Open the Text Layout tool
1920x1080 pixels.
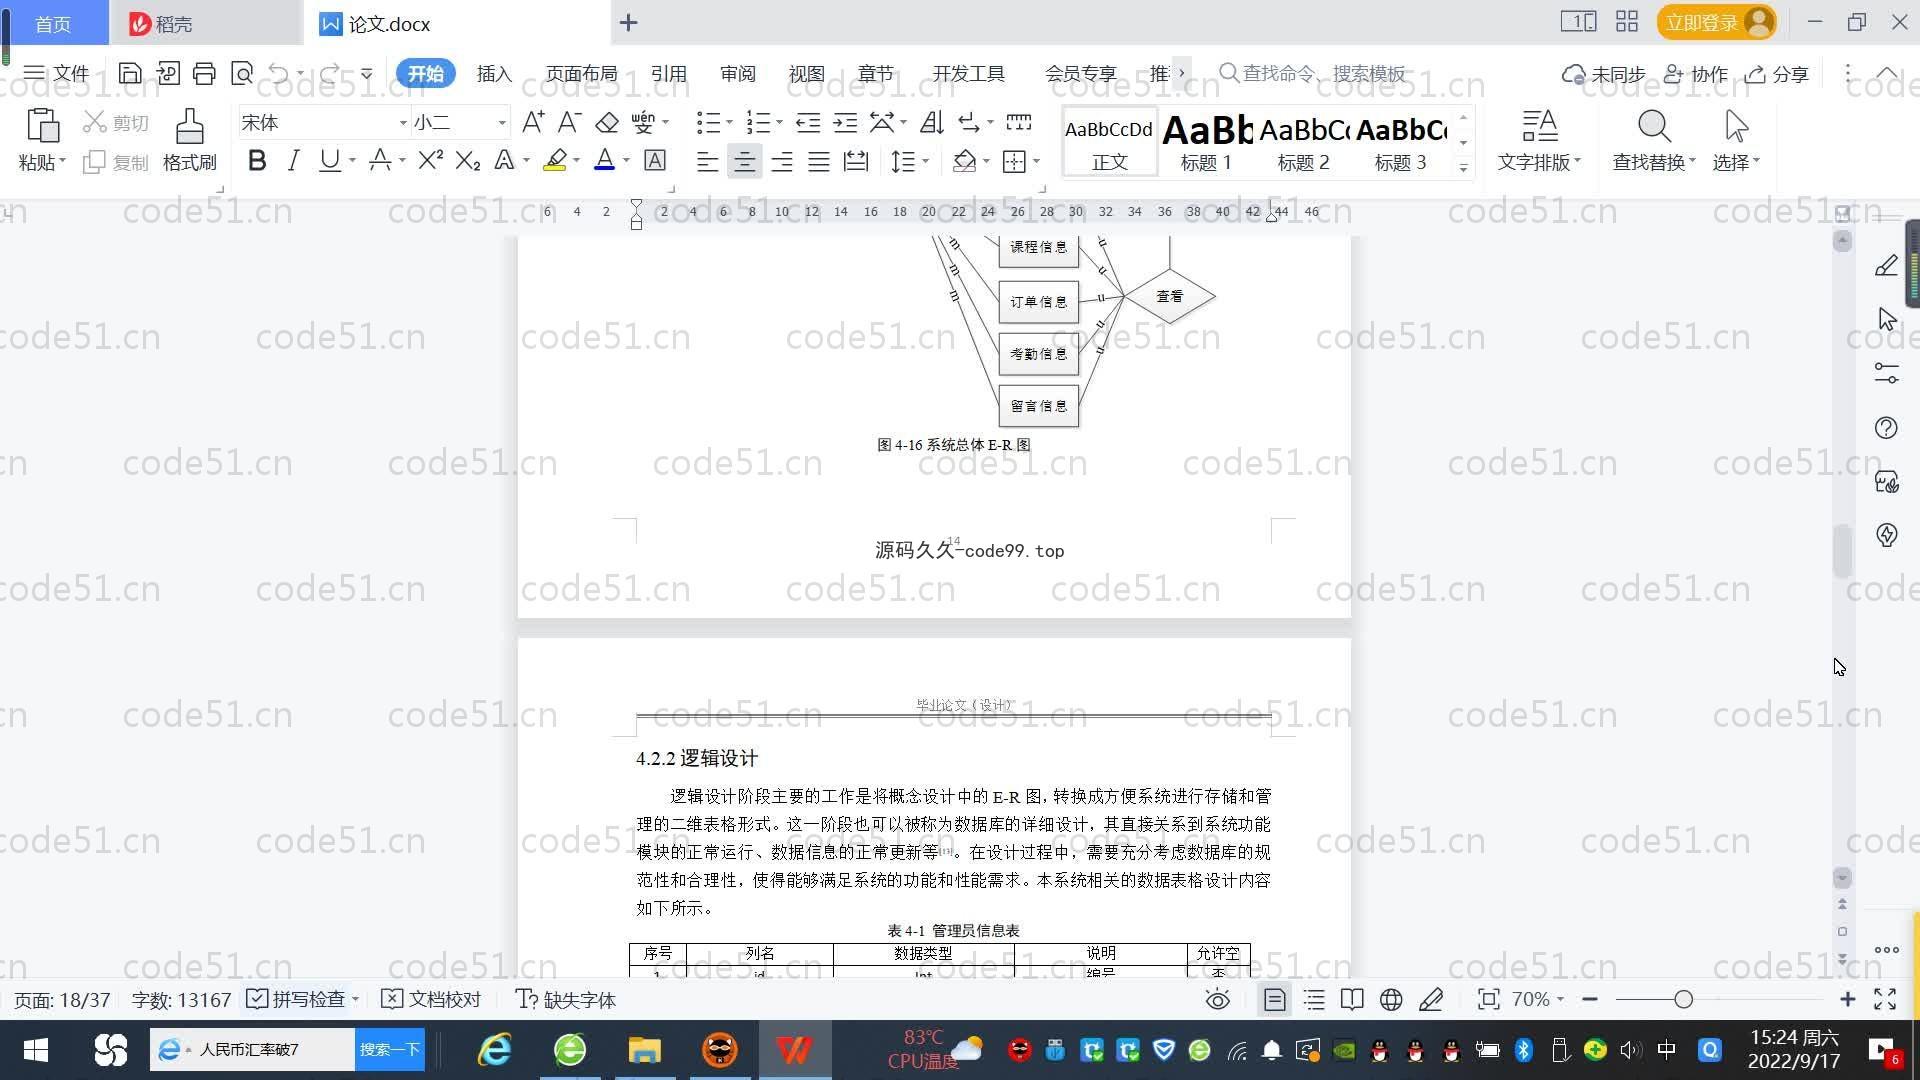click(x=1539, y=140)
